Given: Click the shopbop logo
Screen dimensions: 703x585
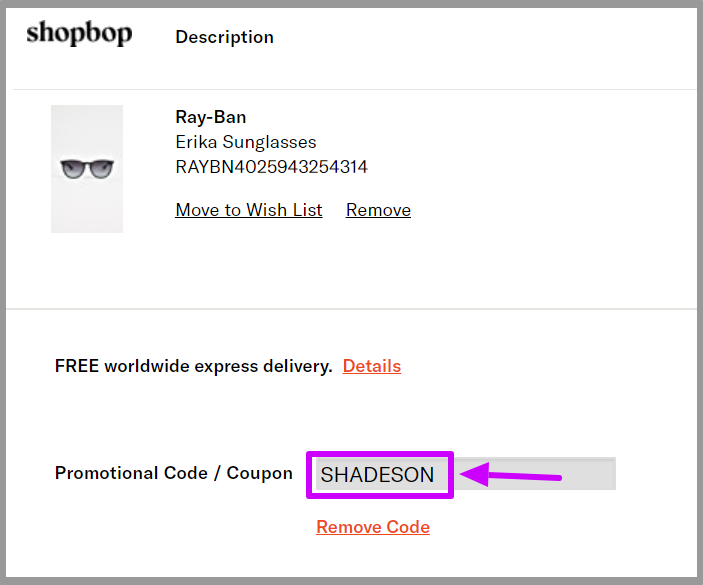Looking at the screenshot, I should tap(79, 33).
